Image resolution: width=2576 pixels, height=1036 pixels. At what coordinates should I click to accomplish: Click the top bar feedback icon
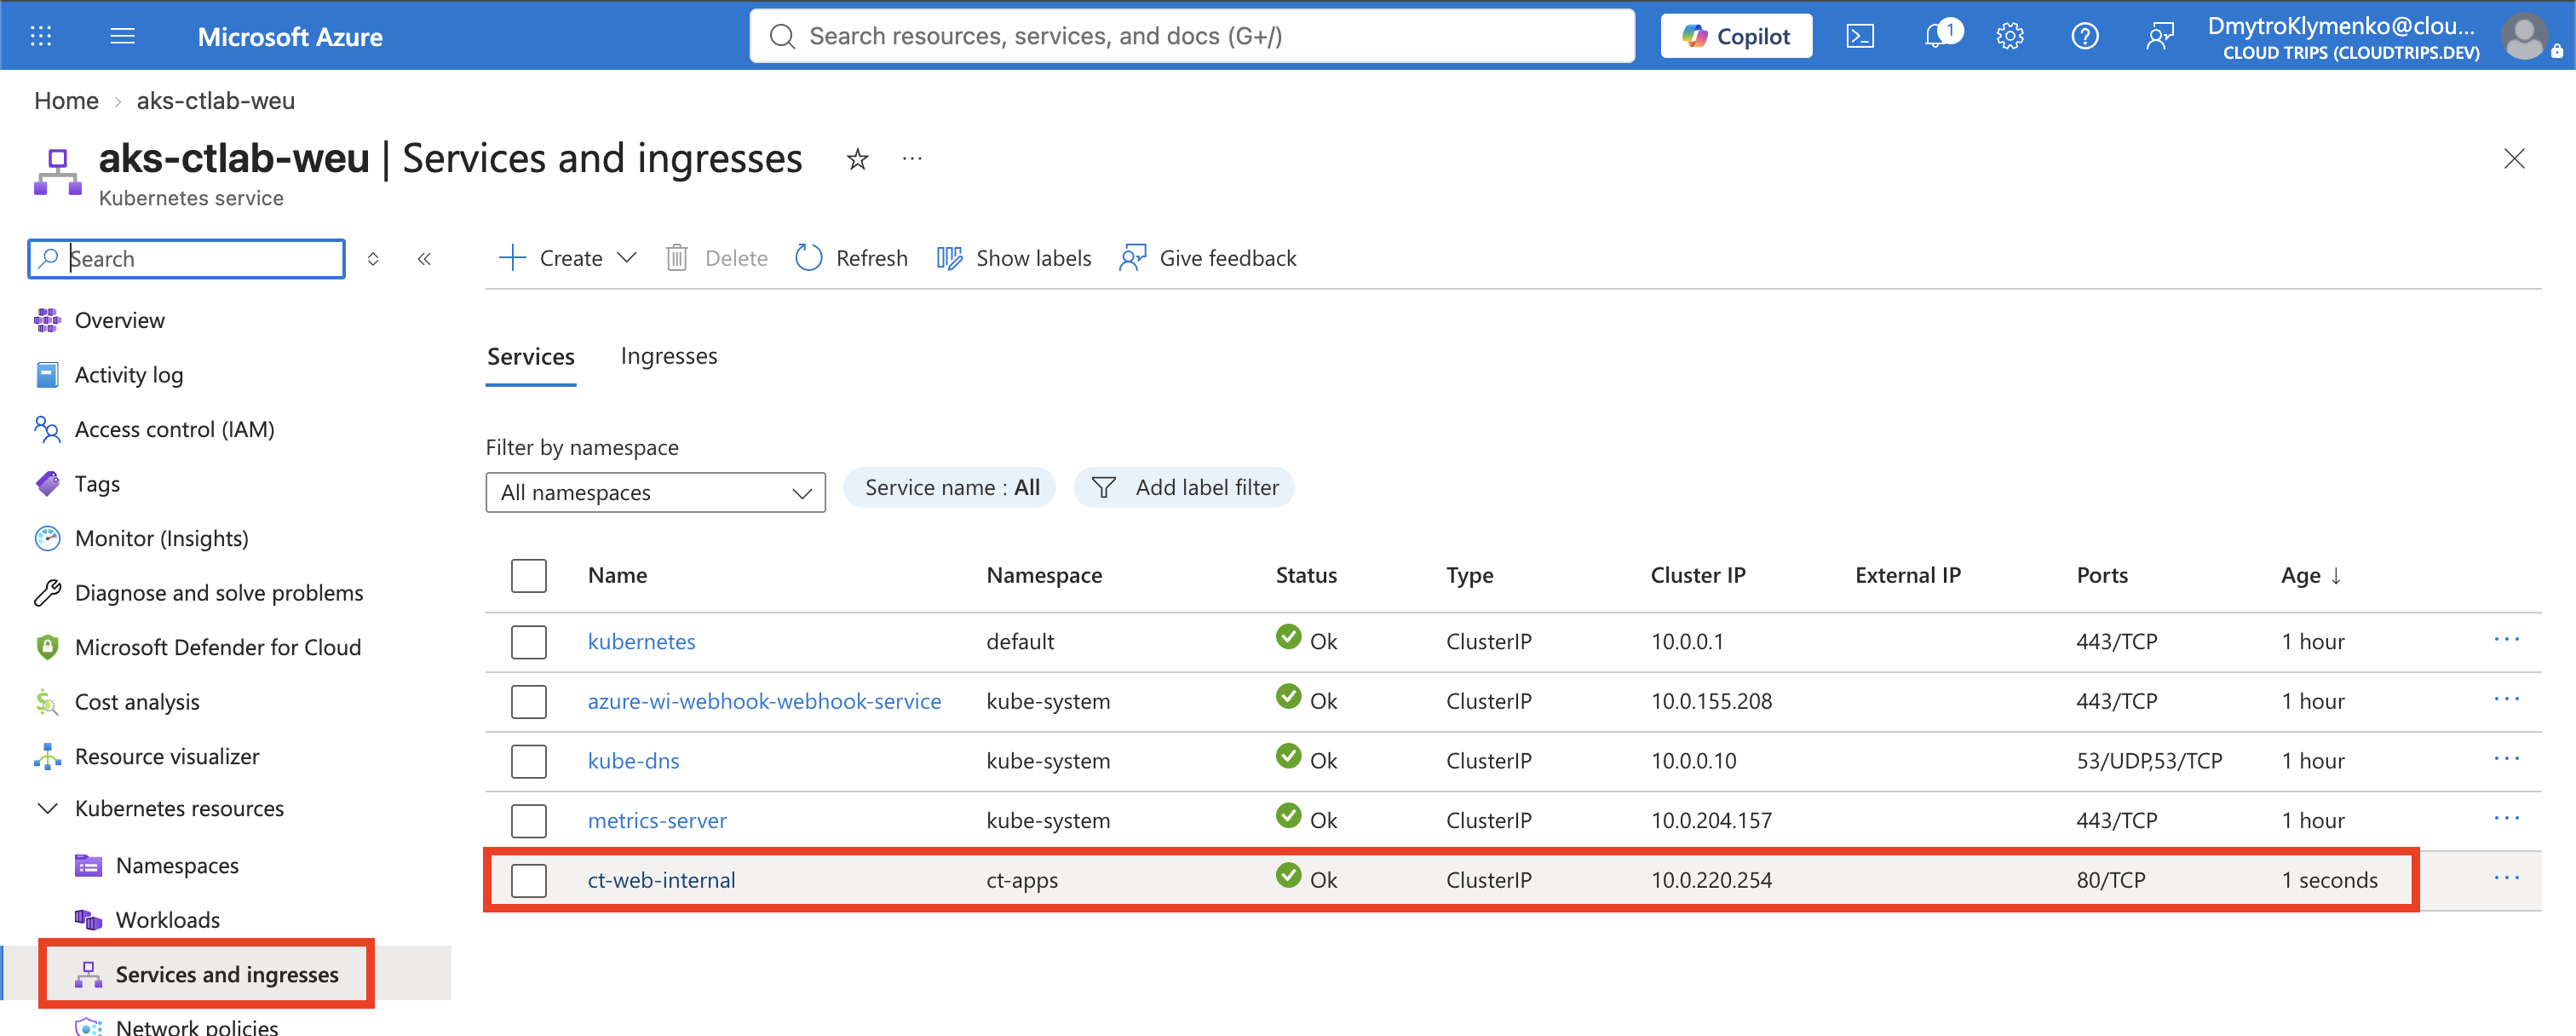pyautogui.click(x=2159, y=37)
